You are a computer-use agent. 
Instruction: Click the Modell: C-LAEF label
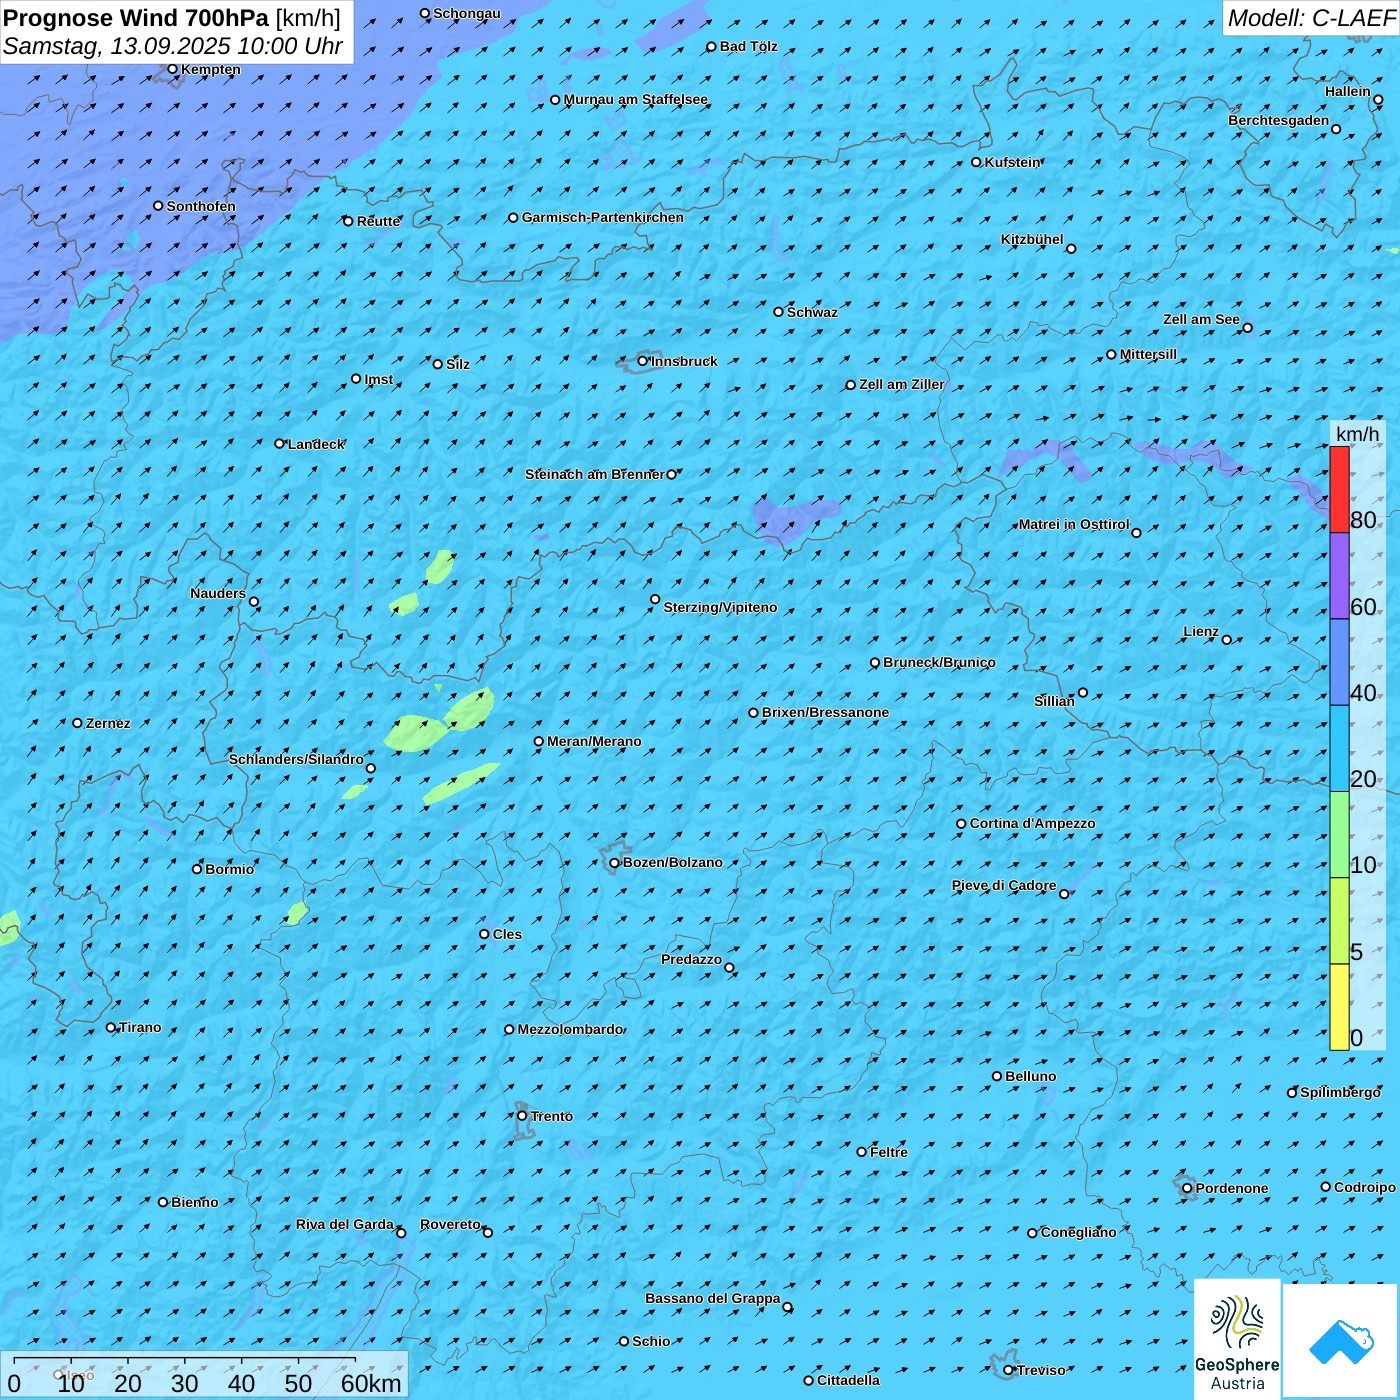pos(1311,18)
